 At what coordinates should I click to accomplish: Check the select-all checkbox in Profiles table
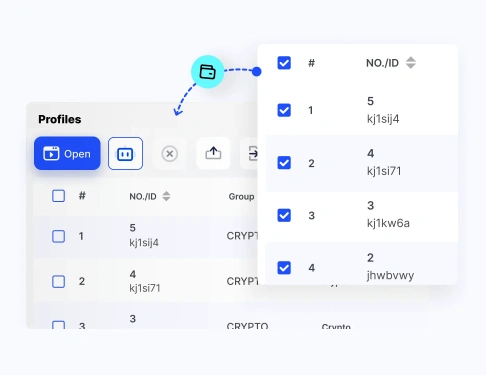(58, 196)
